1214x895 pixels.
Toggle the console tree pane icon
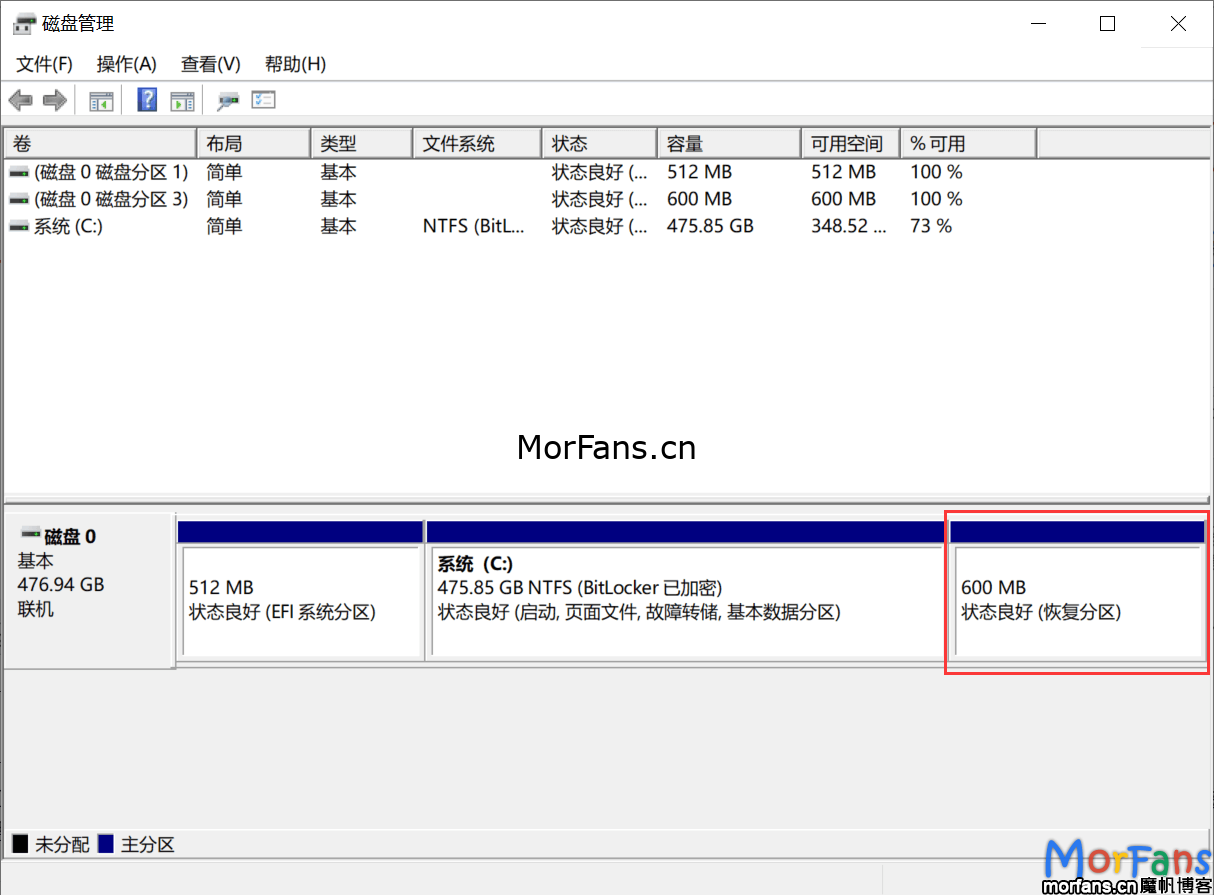(x=101, y=100)
